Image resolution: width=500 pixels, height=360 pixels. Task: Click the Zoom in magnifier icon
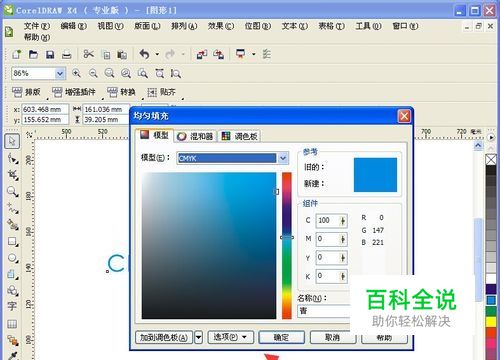76,73
